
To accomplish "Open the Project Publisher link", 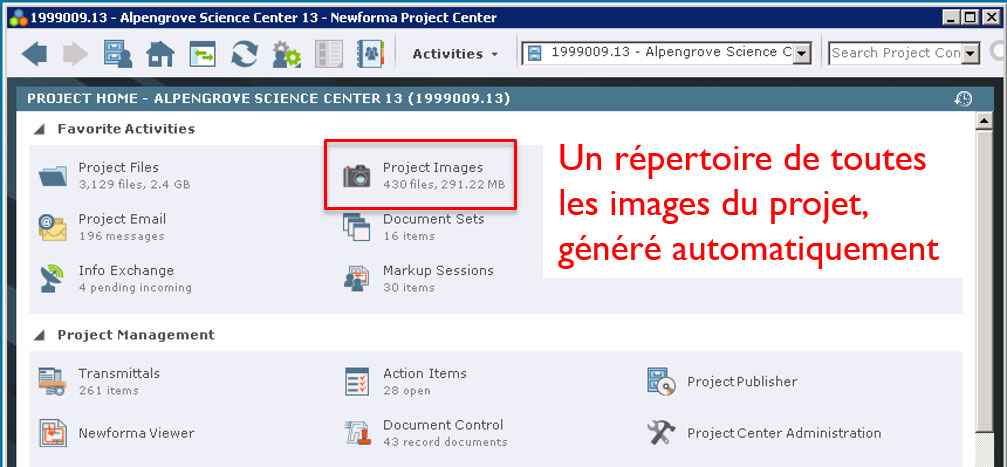I will pos(742,382).
